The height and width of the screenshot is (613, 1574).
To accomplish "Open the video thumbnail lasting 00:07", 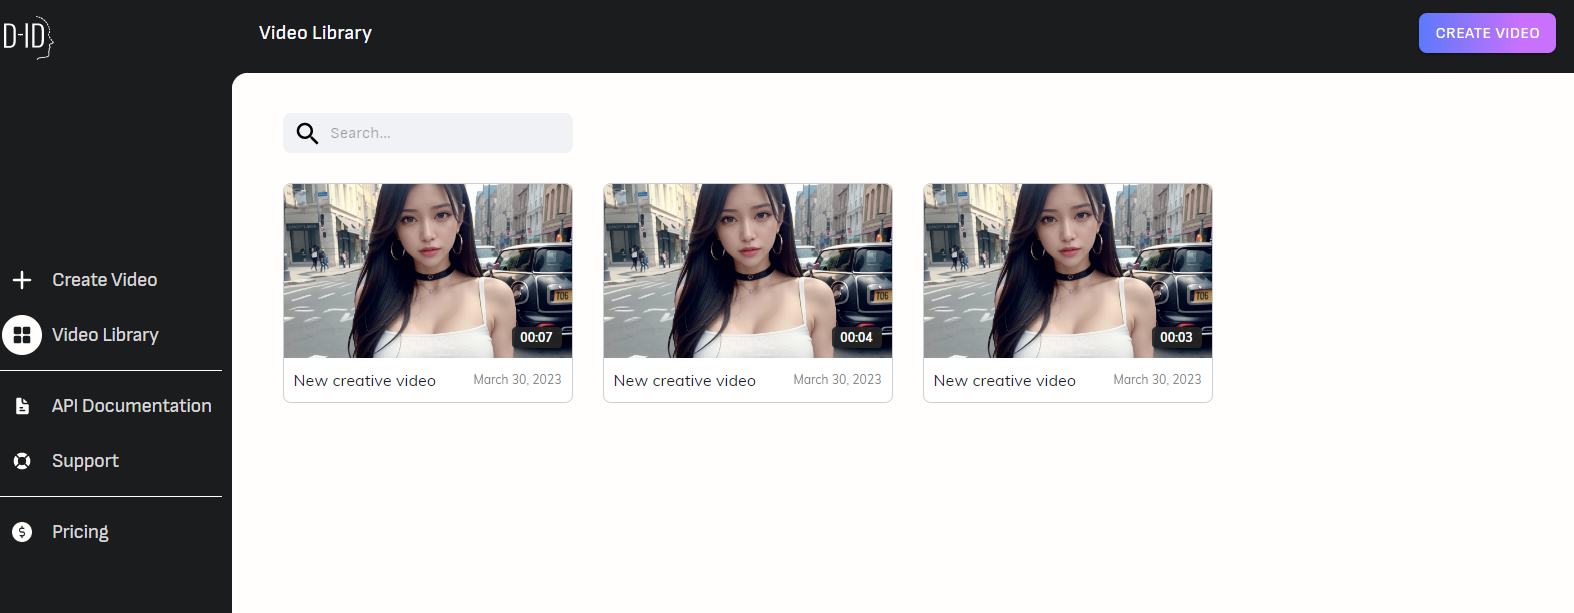I will click(428, 271).
